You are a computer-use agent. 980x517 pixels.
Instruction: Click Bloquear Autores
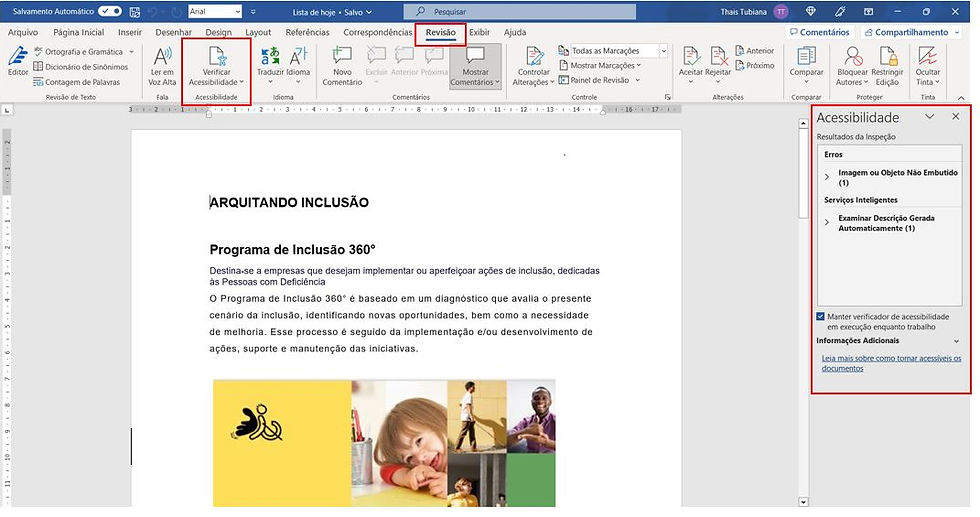click(x=852, y=66)
